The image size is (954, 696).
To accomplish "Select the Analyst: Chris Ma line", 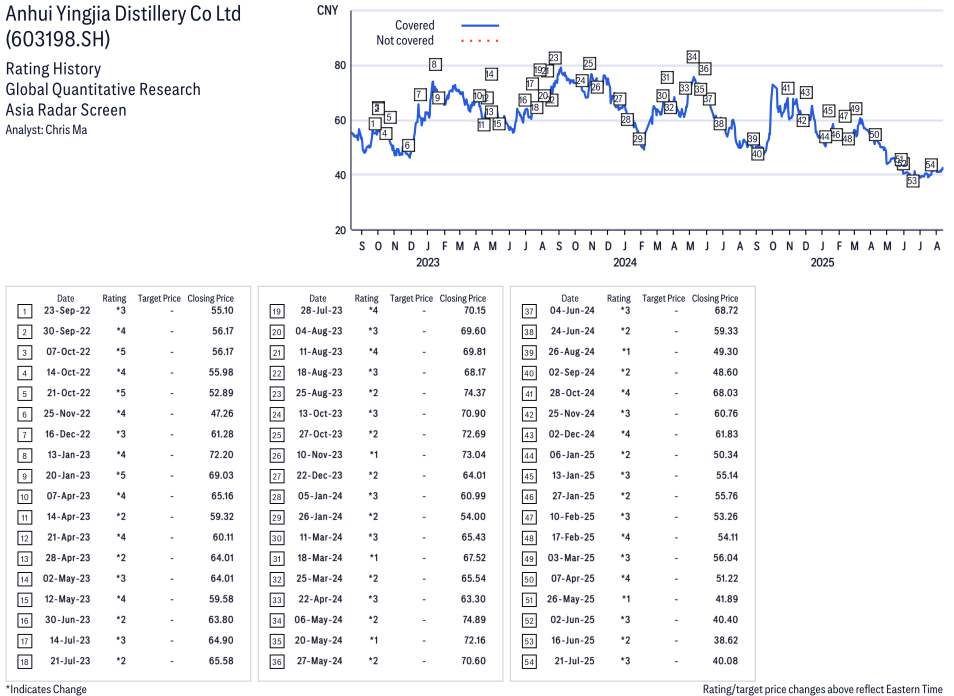I will pyautogui.click(x=46, y=130).
